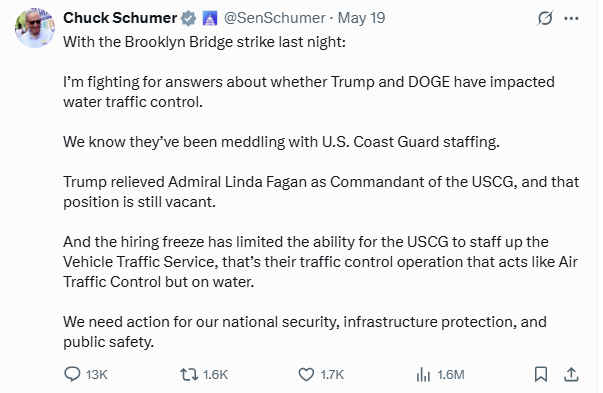Click the Grok explain post icon

pyautogui.click(x=545, y=18)
